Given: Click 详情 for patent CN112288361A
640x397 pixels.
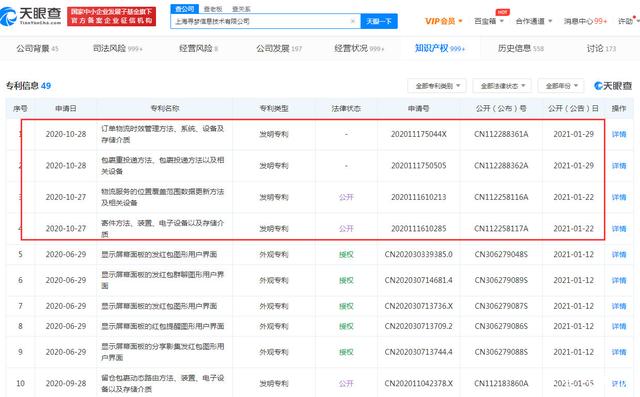Looking at the screenshot, I should [x=619, y=134].
